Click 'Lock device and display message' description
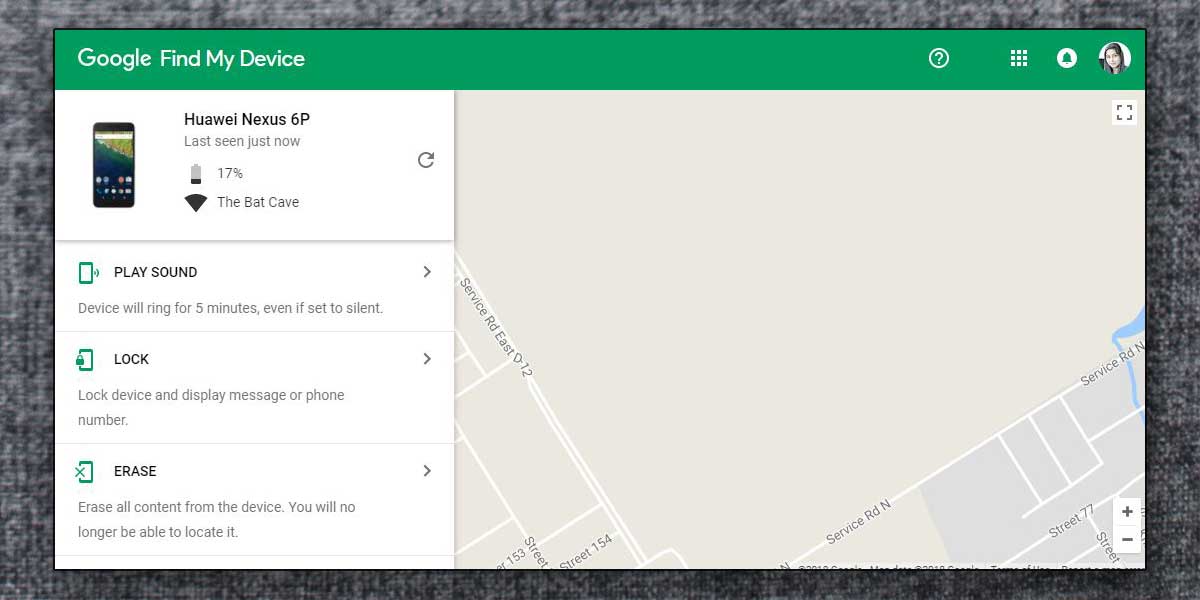This screenshot has height=600, width=1200. [211, 407]
